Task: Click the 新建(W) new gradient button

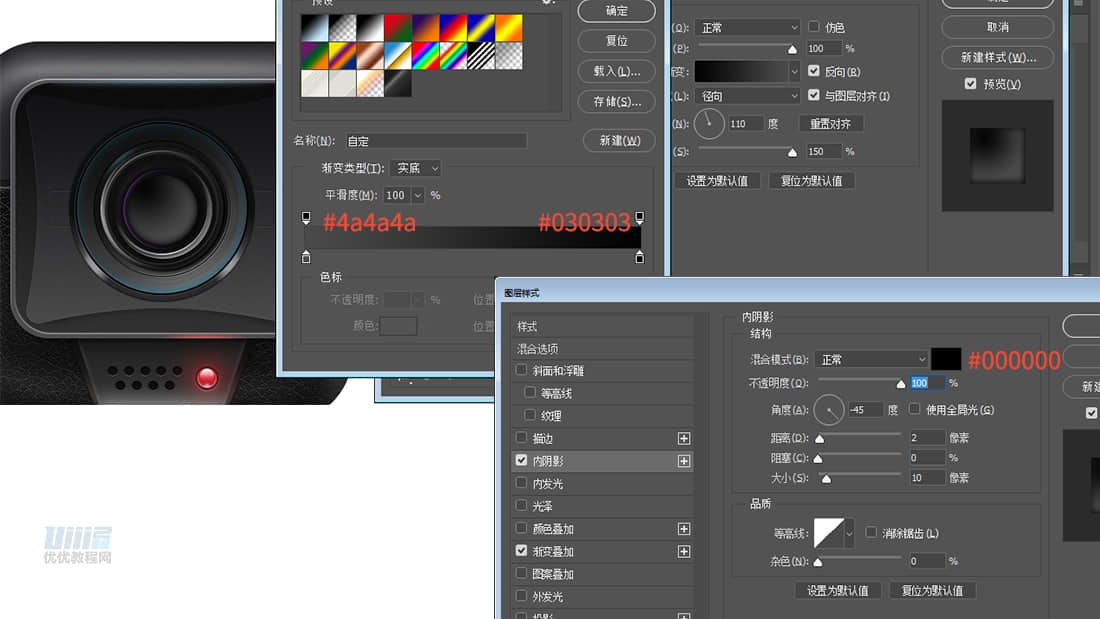Action: click(x=619, y=140)
